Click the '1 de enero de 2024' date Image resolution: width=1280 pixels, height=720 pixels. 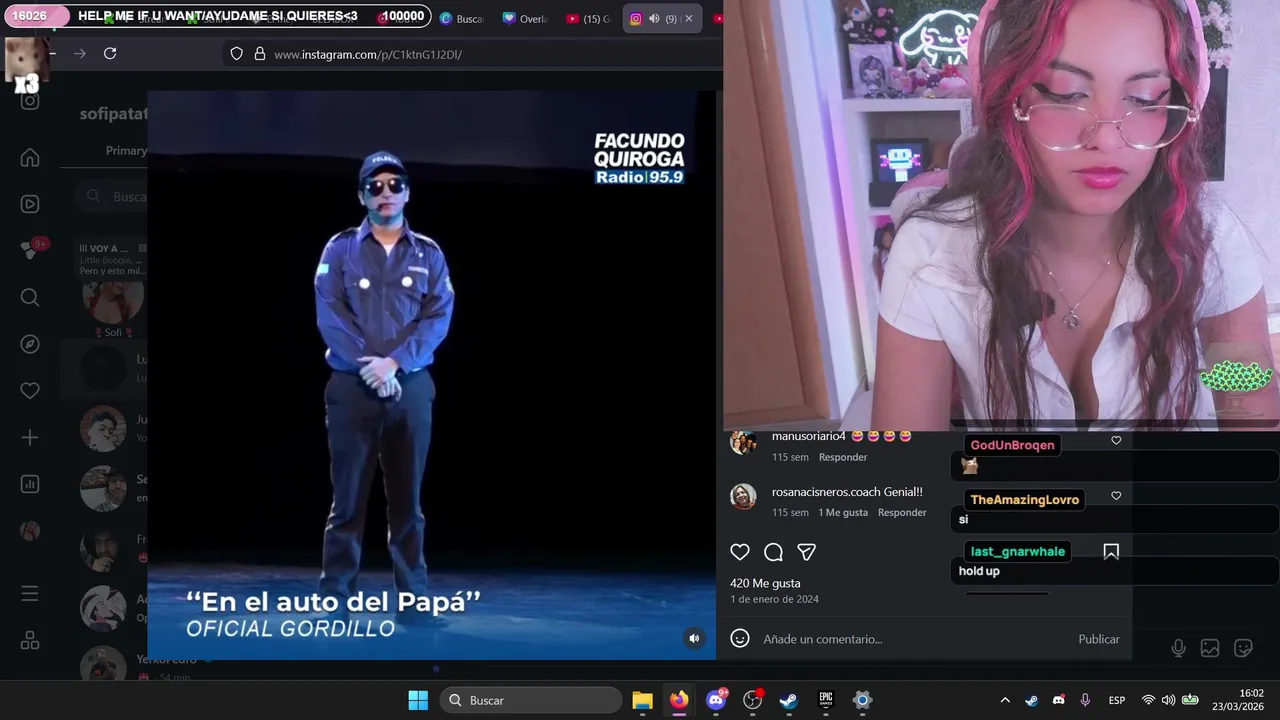tap(774, 599)
